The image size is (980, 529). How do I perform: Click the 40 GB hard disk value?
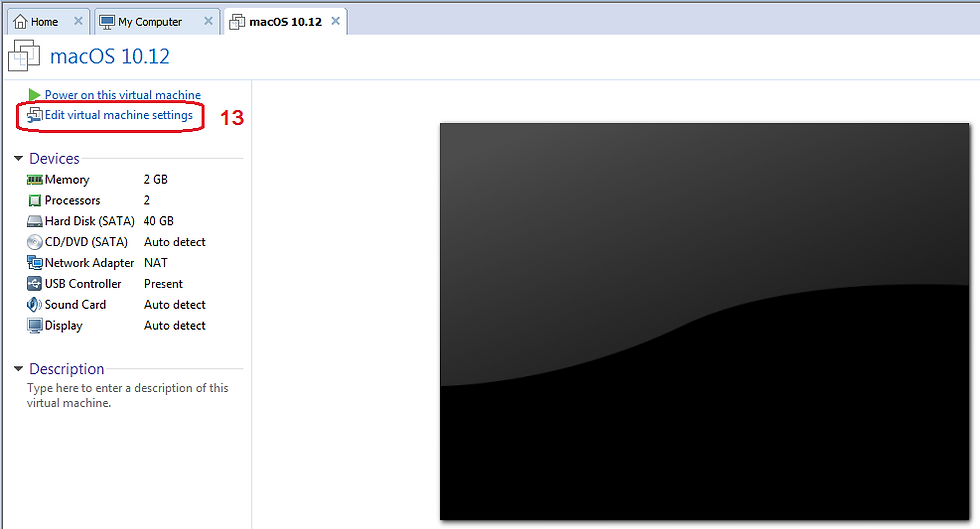point(159,221)
